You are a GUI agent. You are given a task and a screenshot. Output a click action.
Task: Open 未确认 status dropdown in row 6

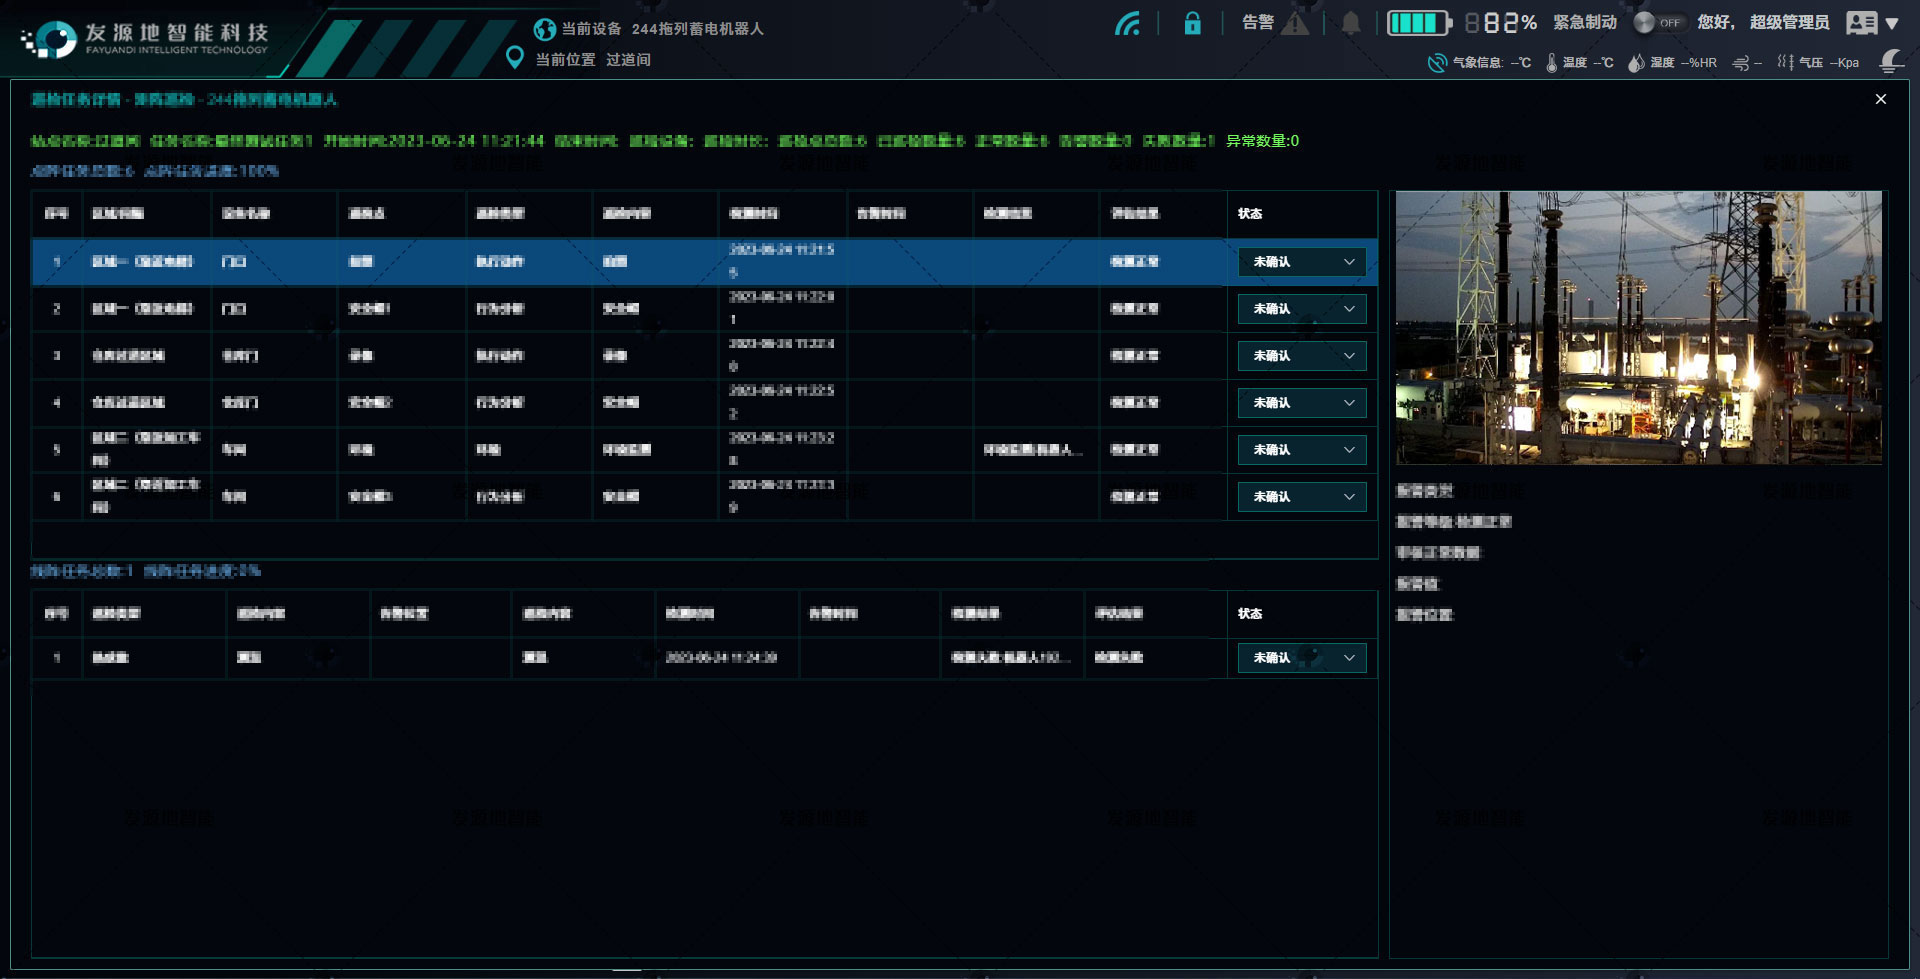pos(1302,497)
